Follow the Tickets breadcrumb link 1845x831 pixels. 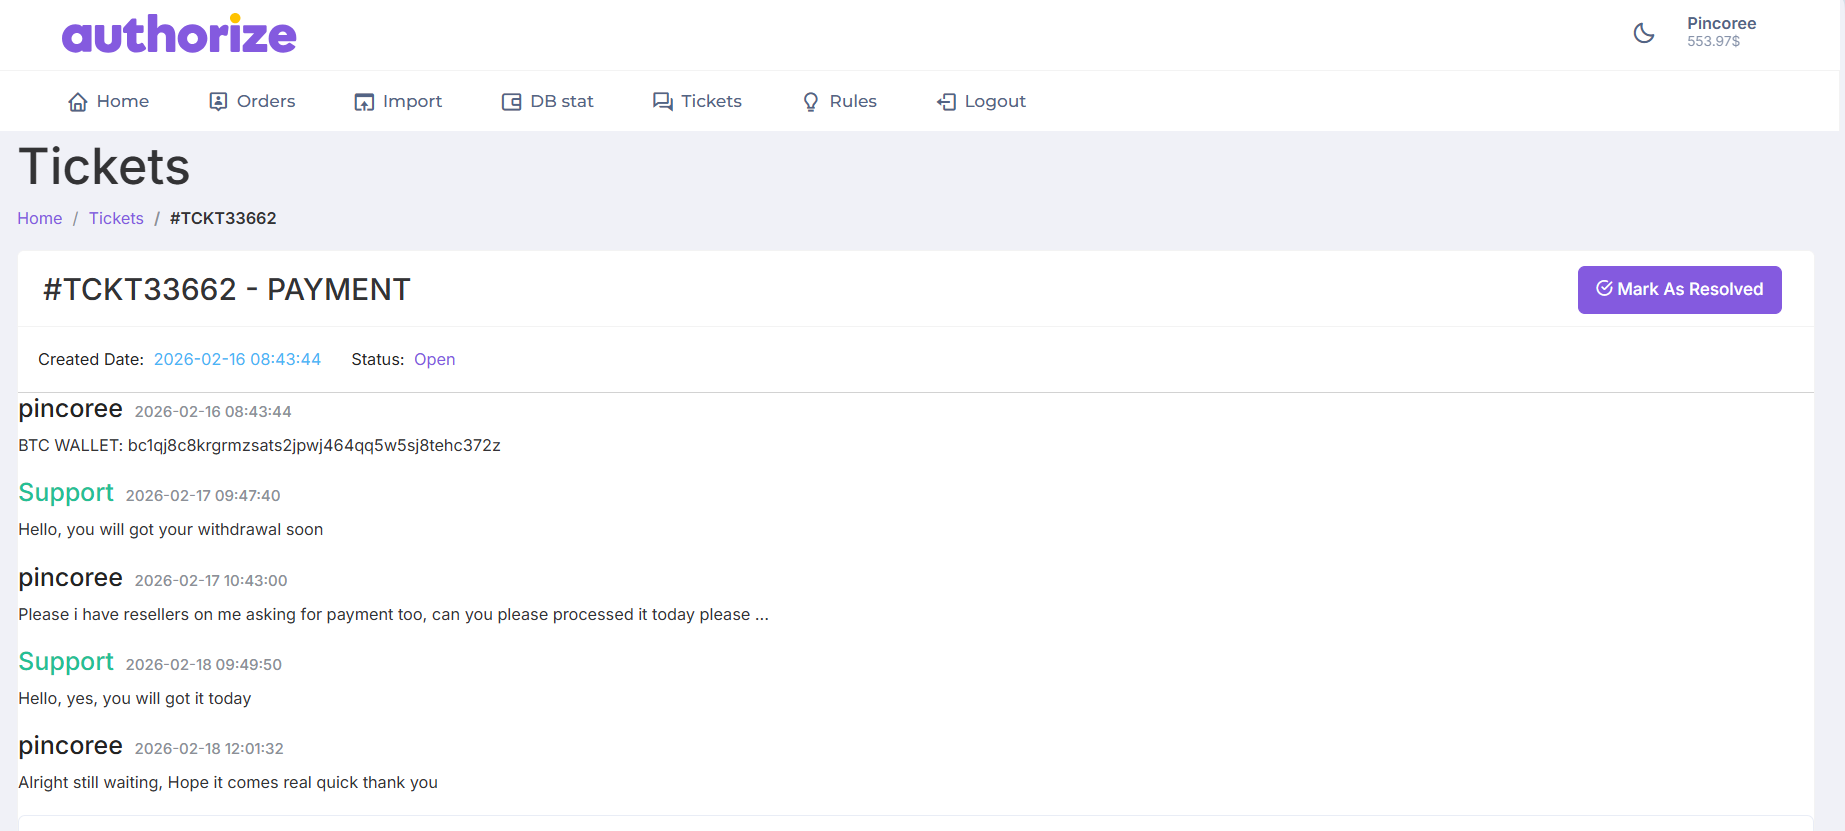[116, 218]
